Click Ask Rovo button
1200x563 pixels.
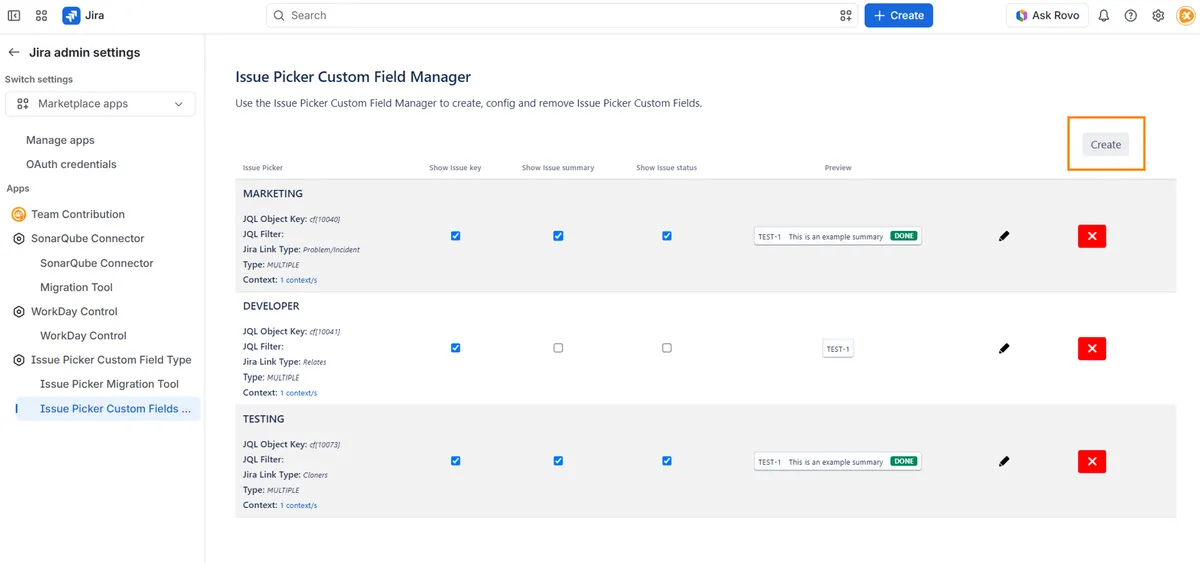point(1047,15)
